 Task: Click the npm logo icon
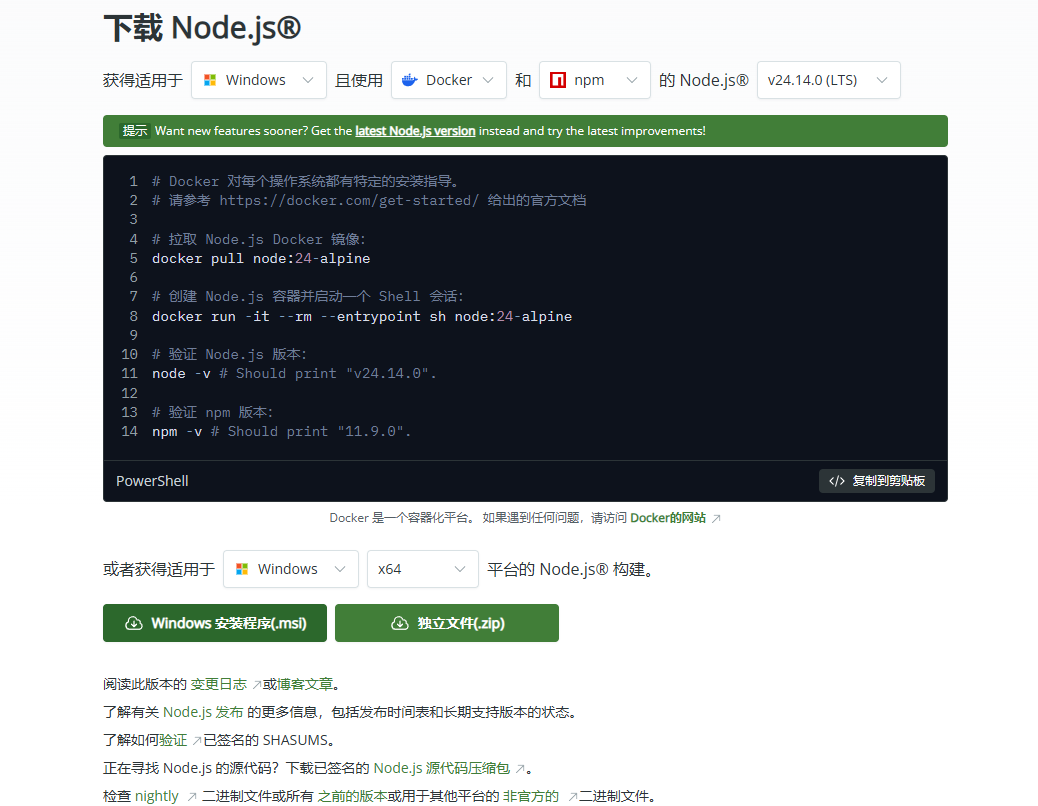(557, 80)
